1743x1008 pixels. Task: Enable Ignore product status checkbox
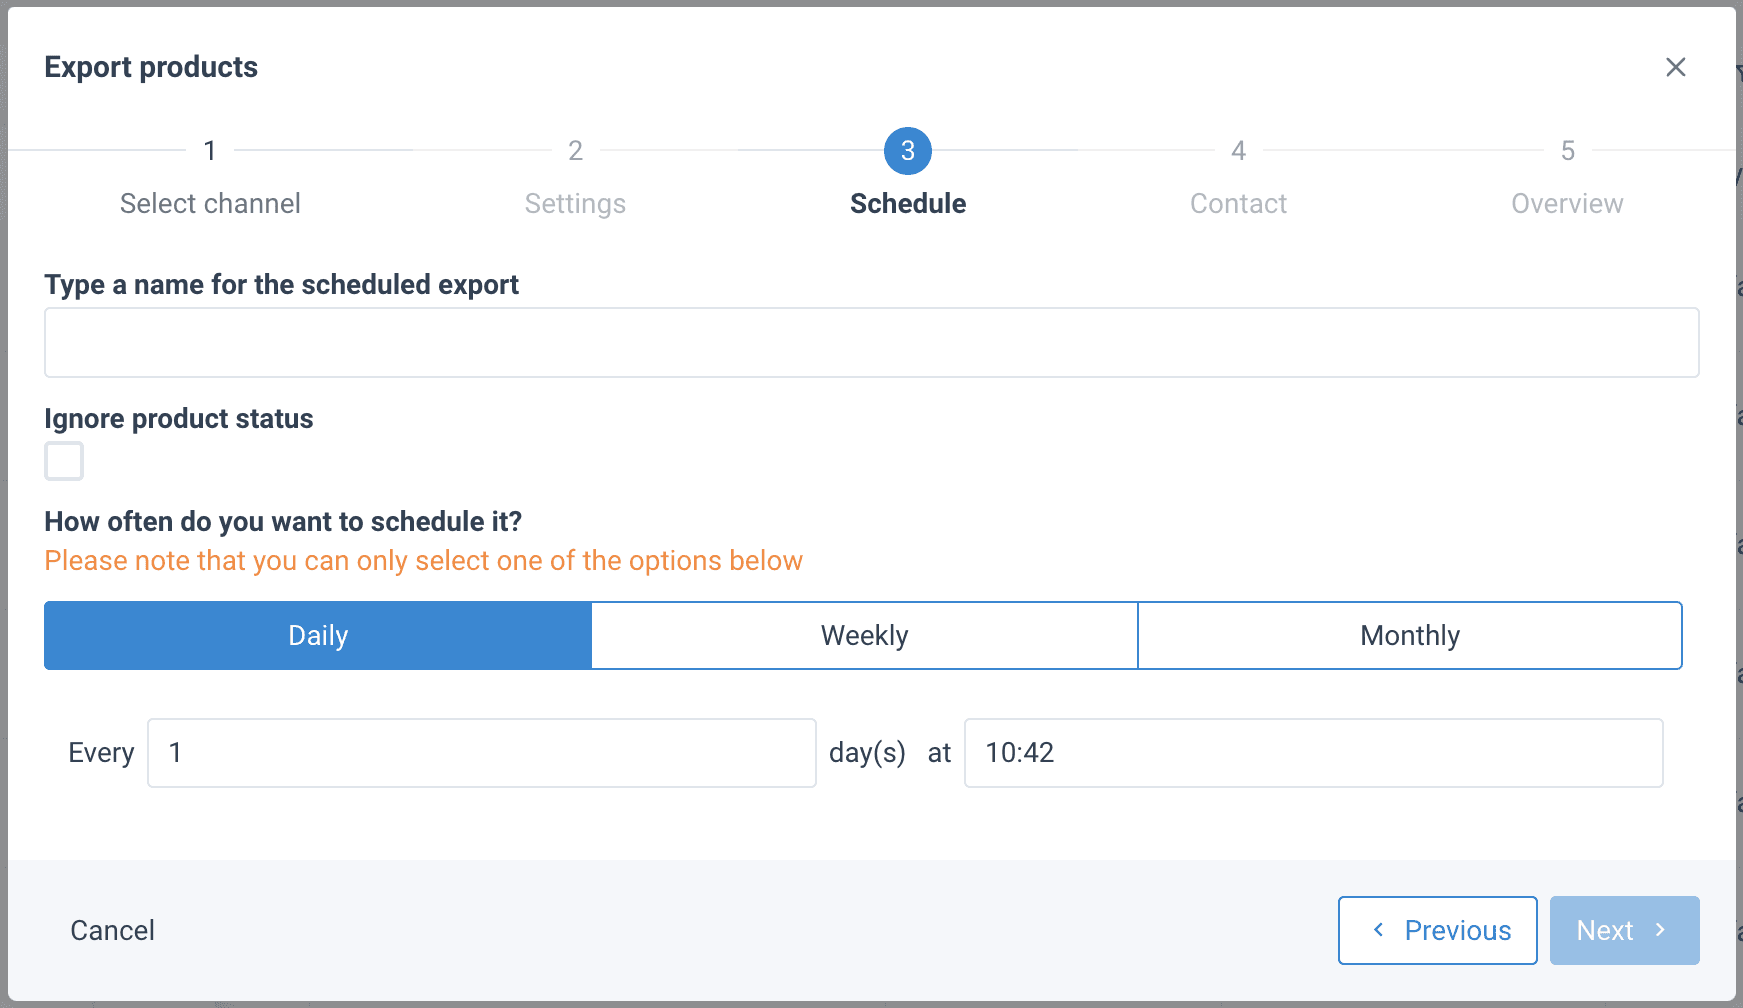pyautogui.click(x=64, y=461)
